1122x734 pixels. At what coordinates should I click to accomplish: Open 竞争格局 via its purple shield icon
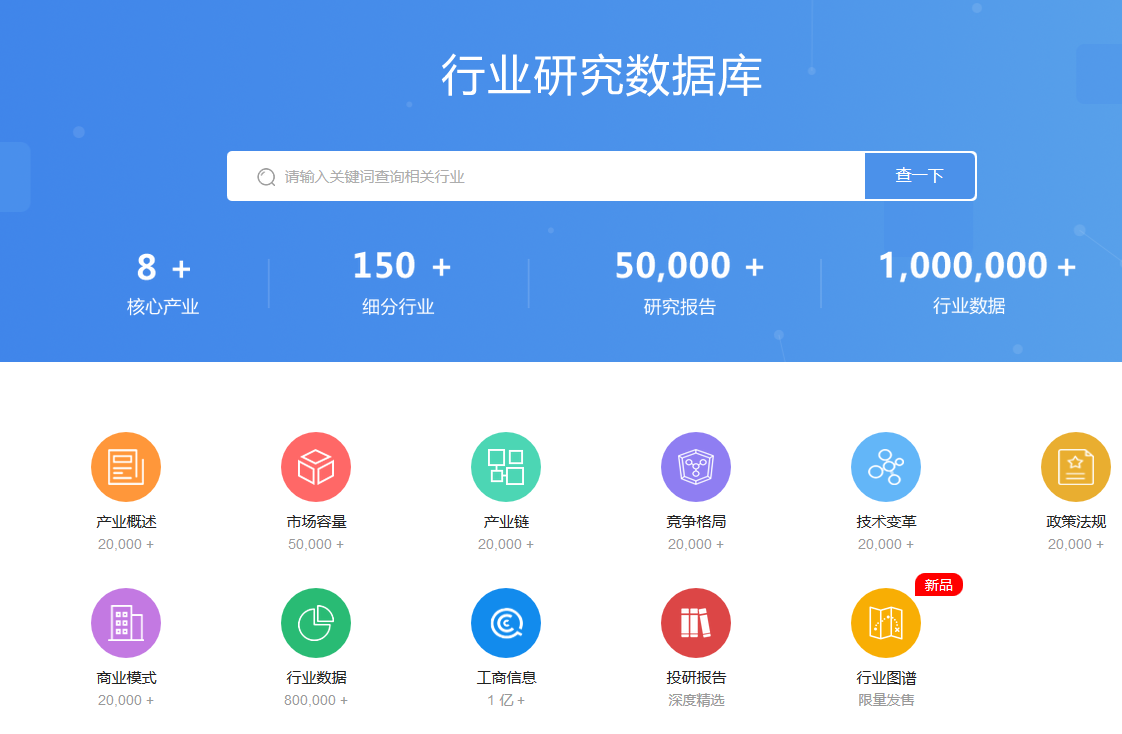click(x=695, y=466)
